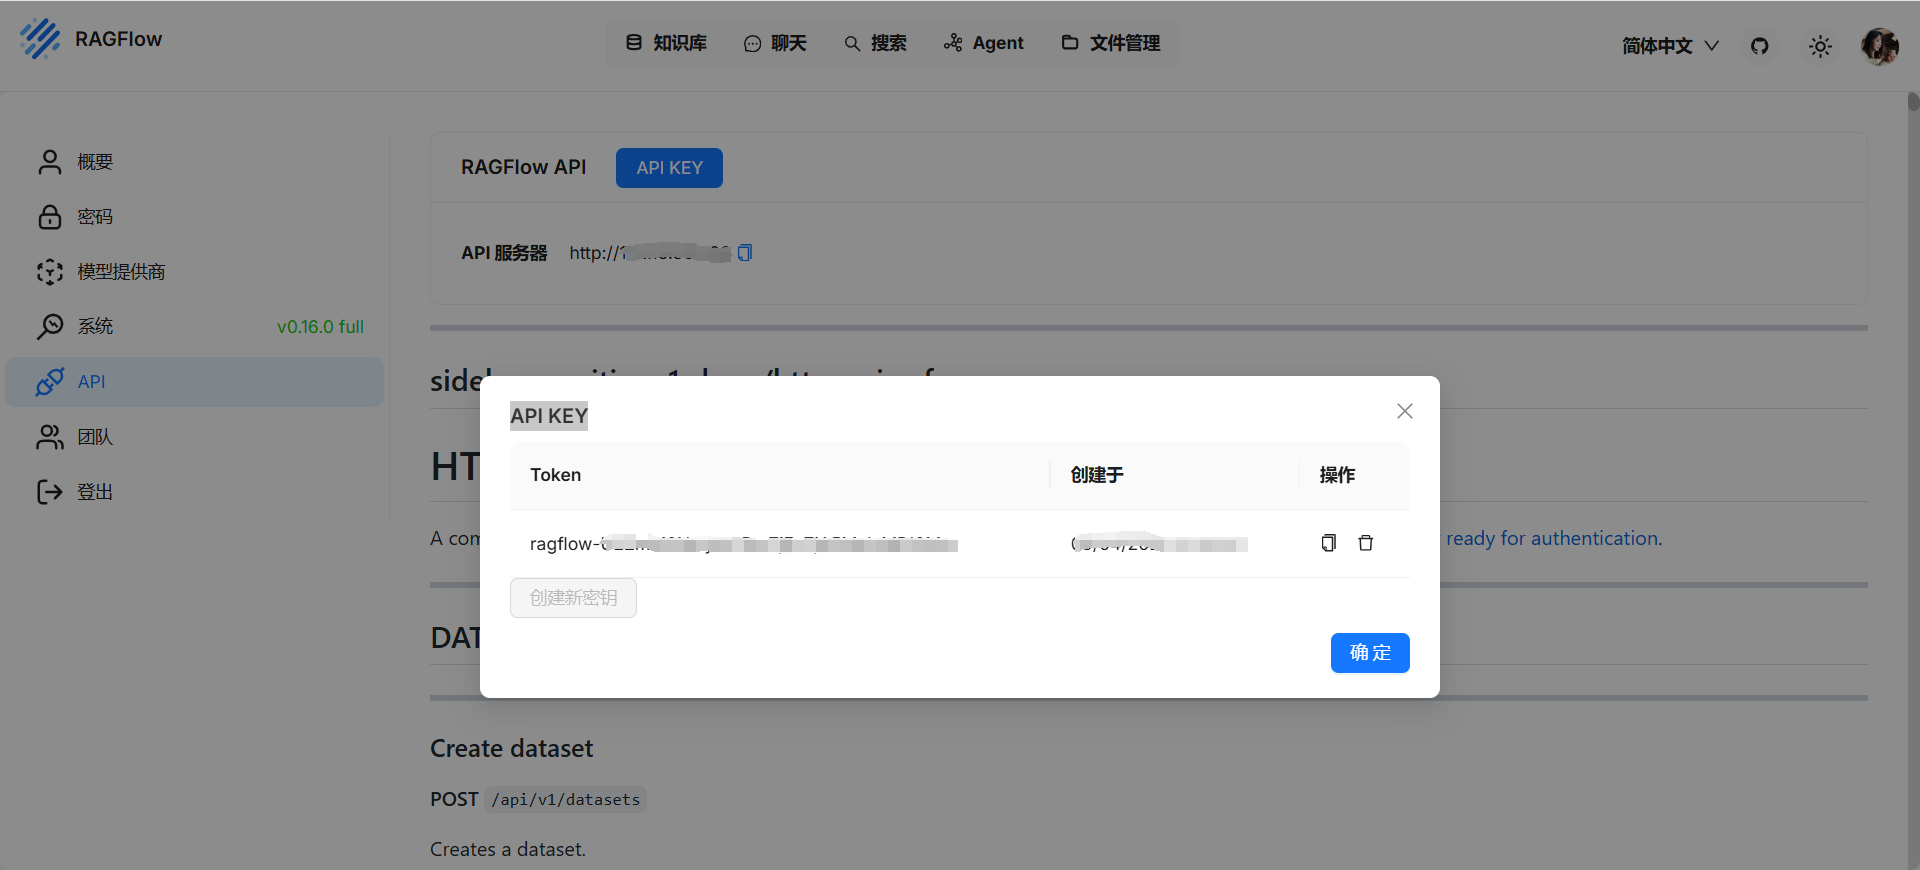This screenshot has height=870, width=1920.
Task: Click the 创建新密钥 button
Action: (x=573, y=598)
